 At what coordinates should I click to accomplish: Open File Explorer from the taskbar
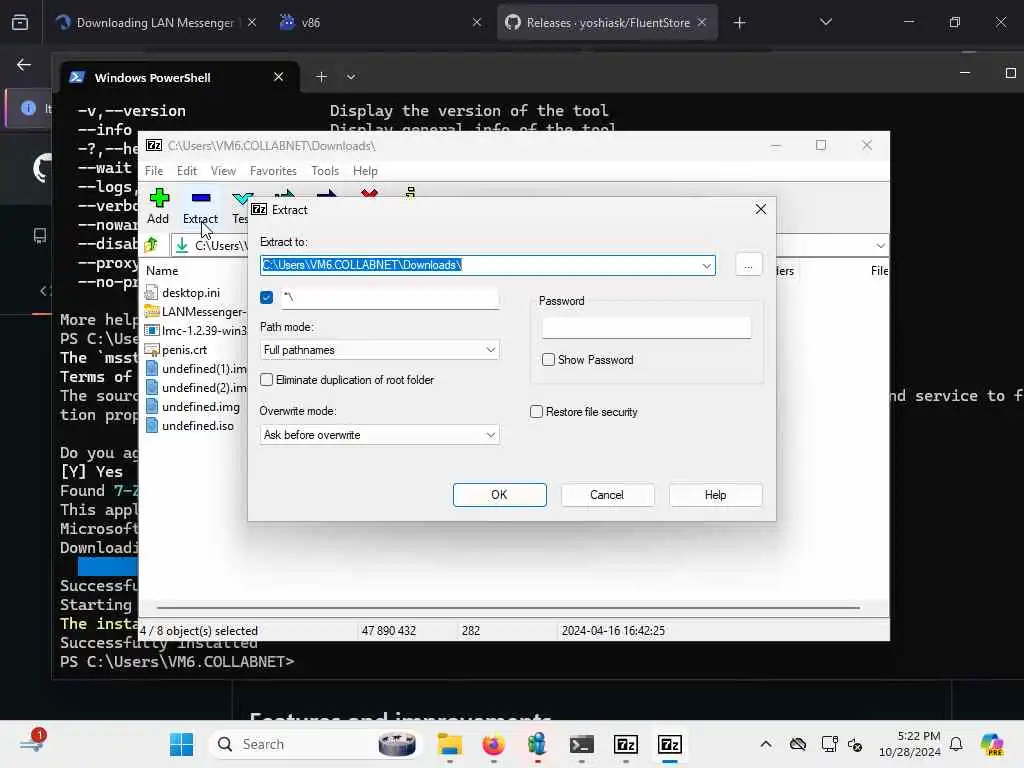pos(449,744)
